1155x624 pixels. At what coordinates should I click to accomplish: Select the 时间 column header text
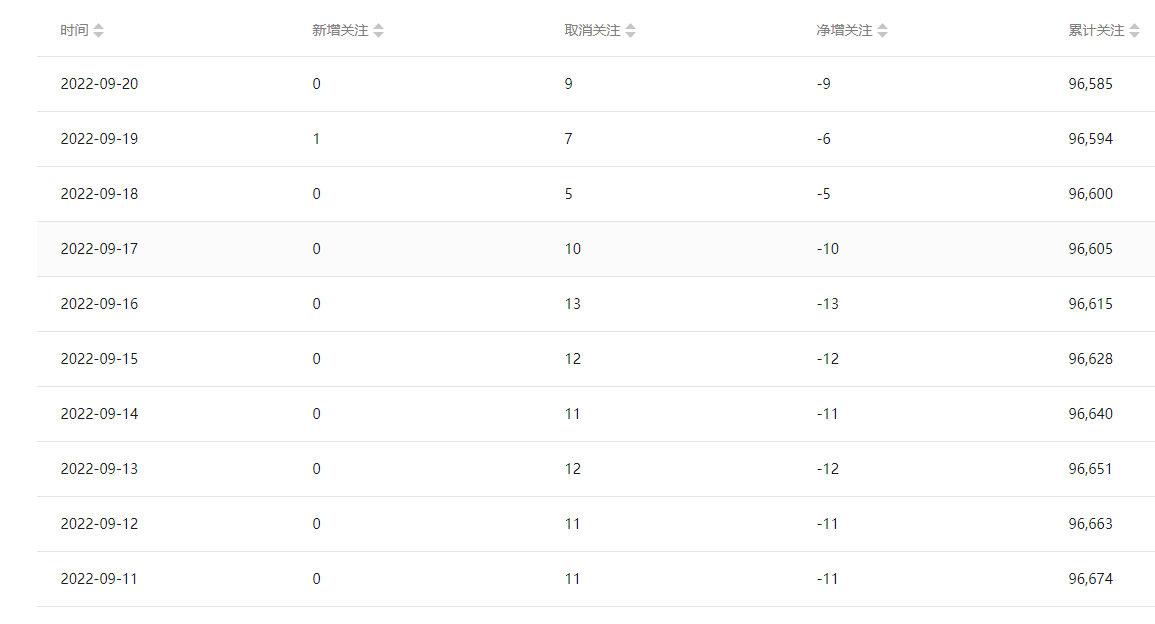pos(74,30)
